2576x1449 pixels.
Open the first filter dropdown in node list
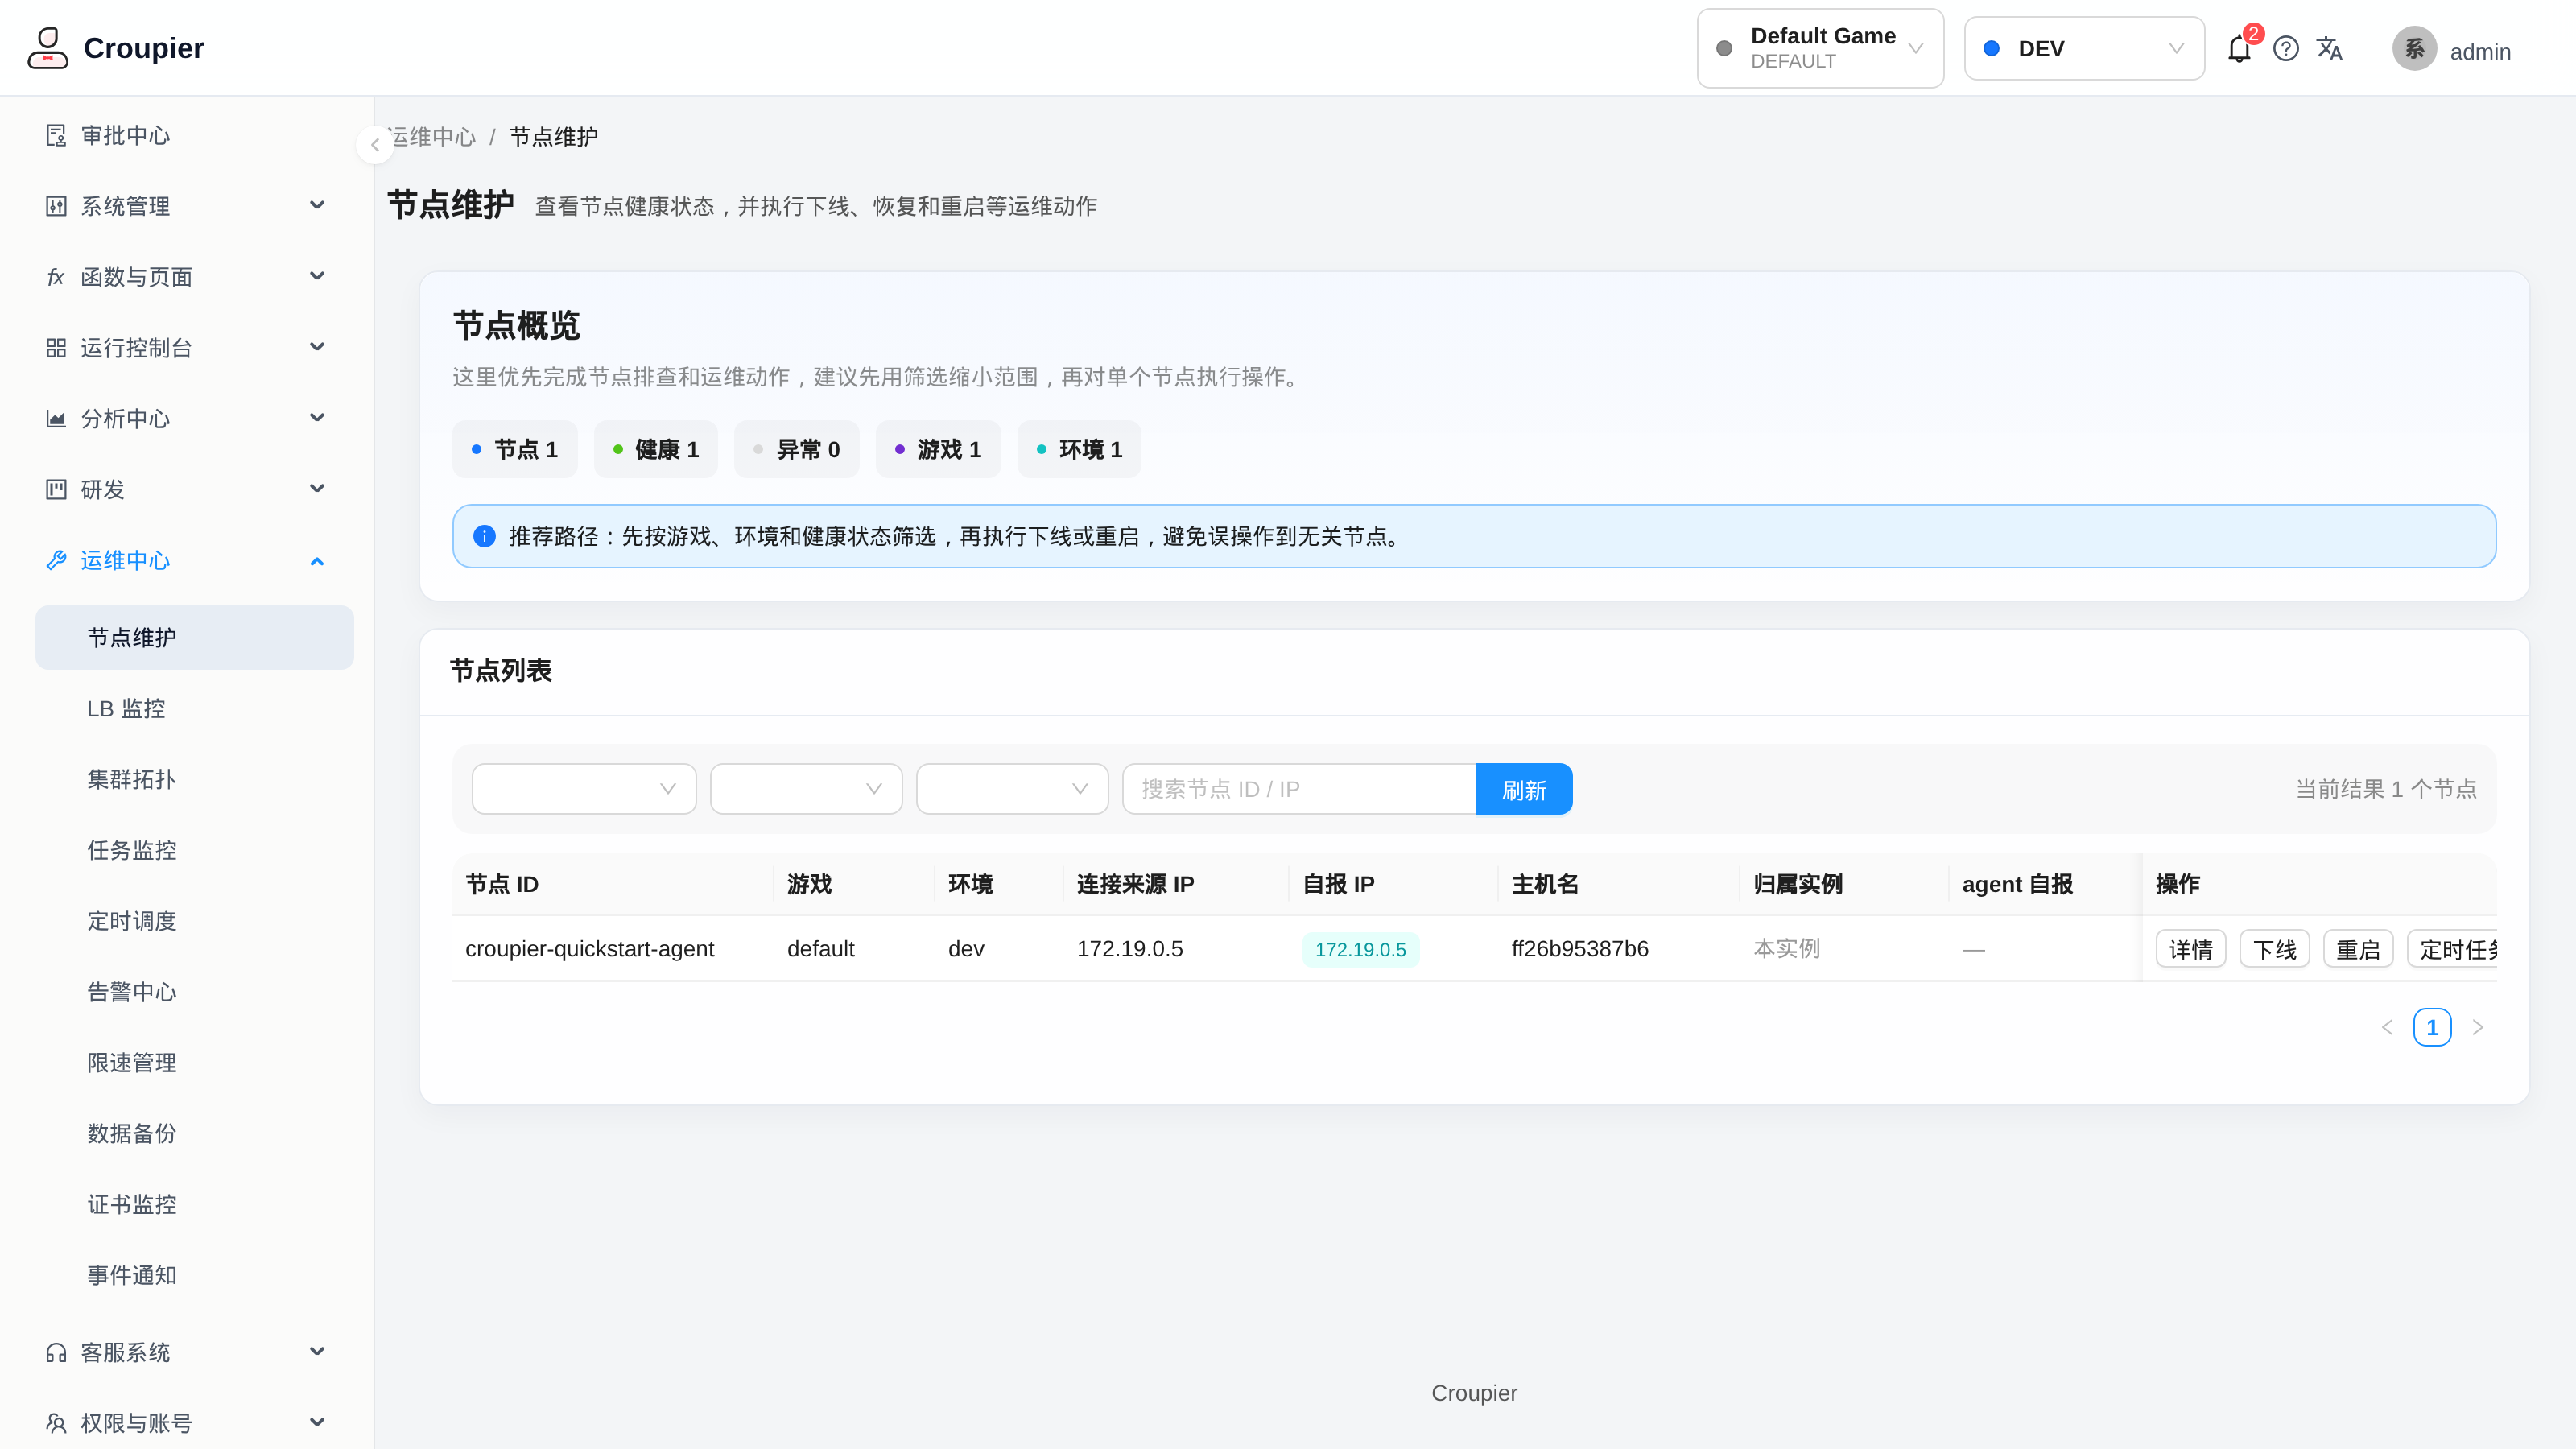(x=584, y=789)
